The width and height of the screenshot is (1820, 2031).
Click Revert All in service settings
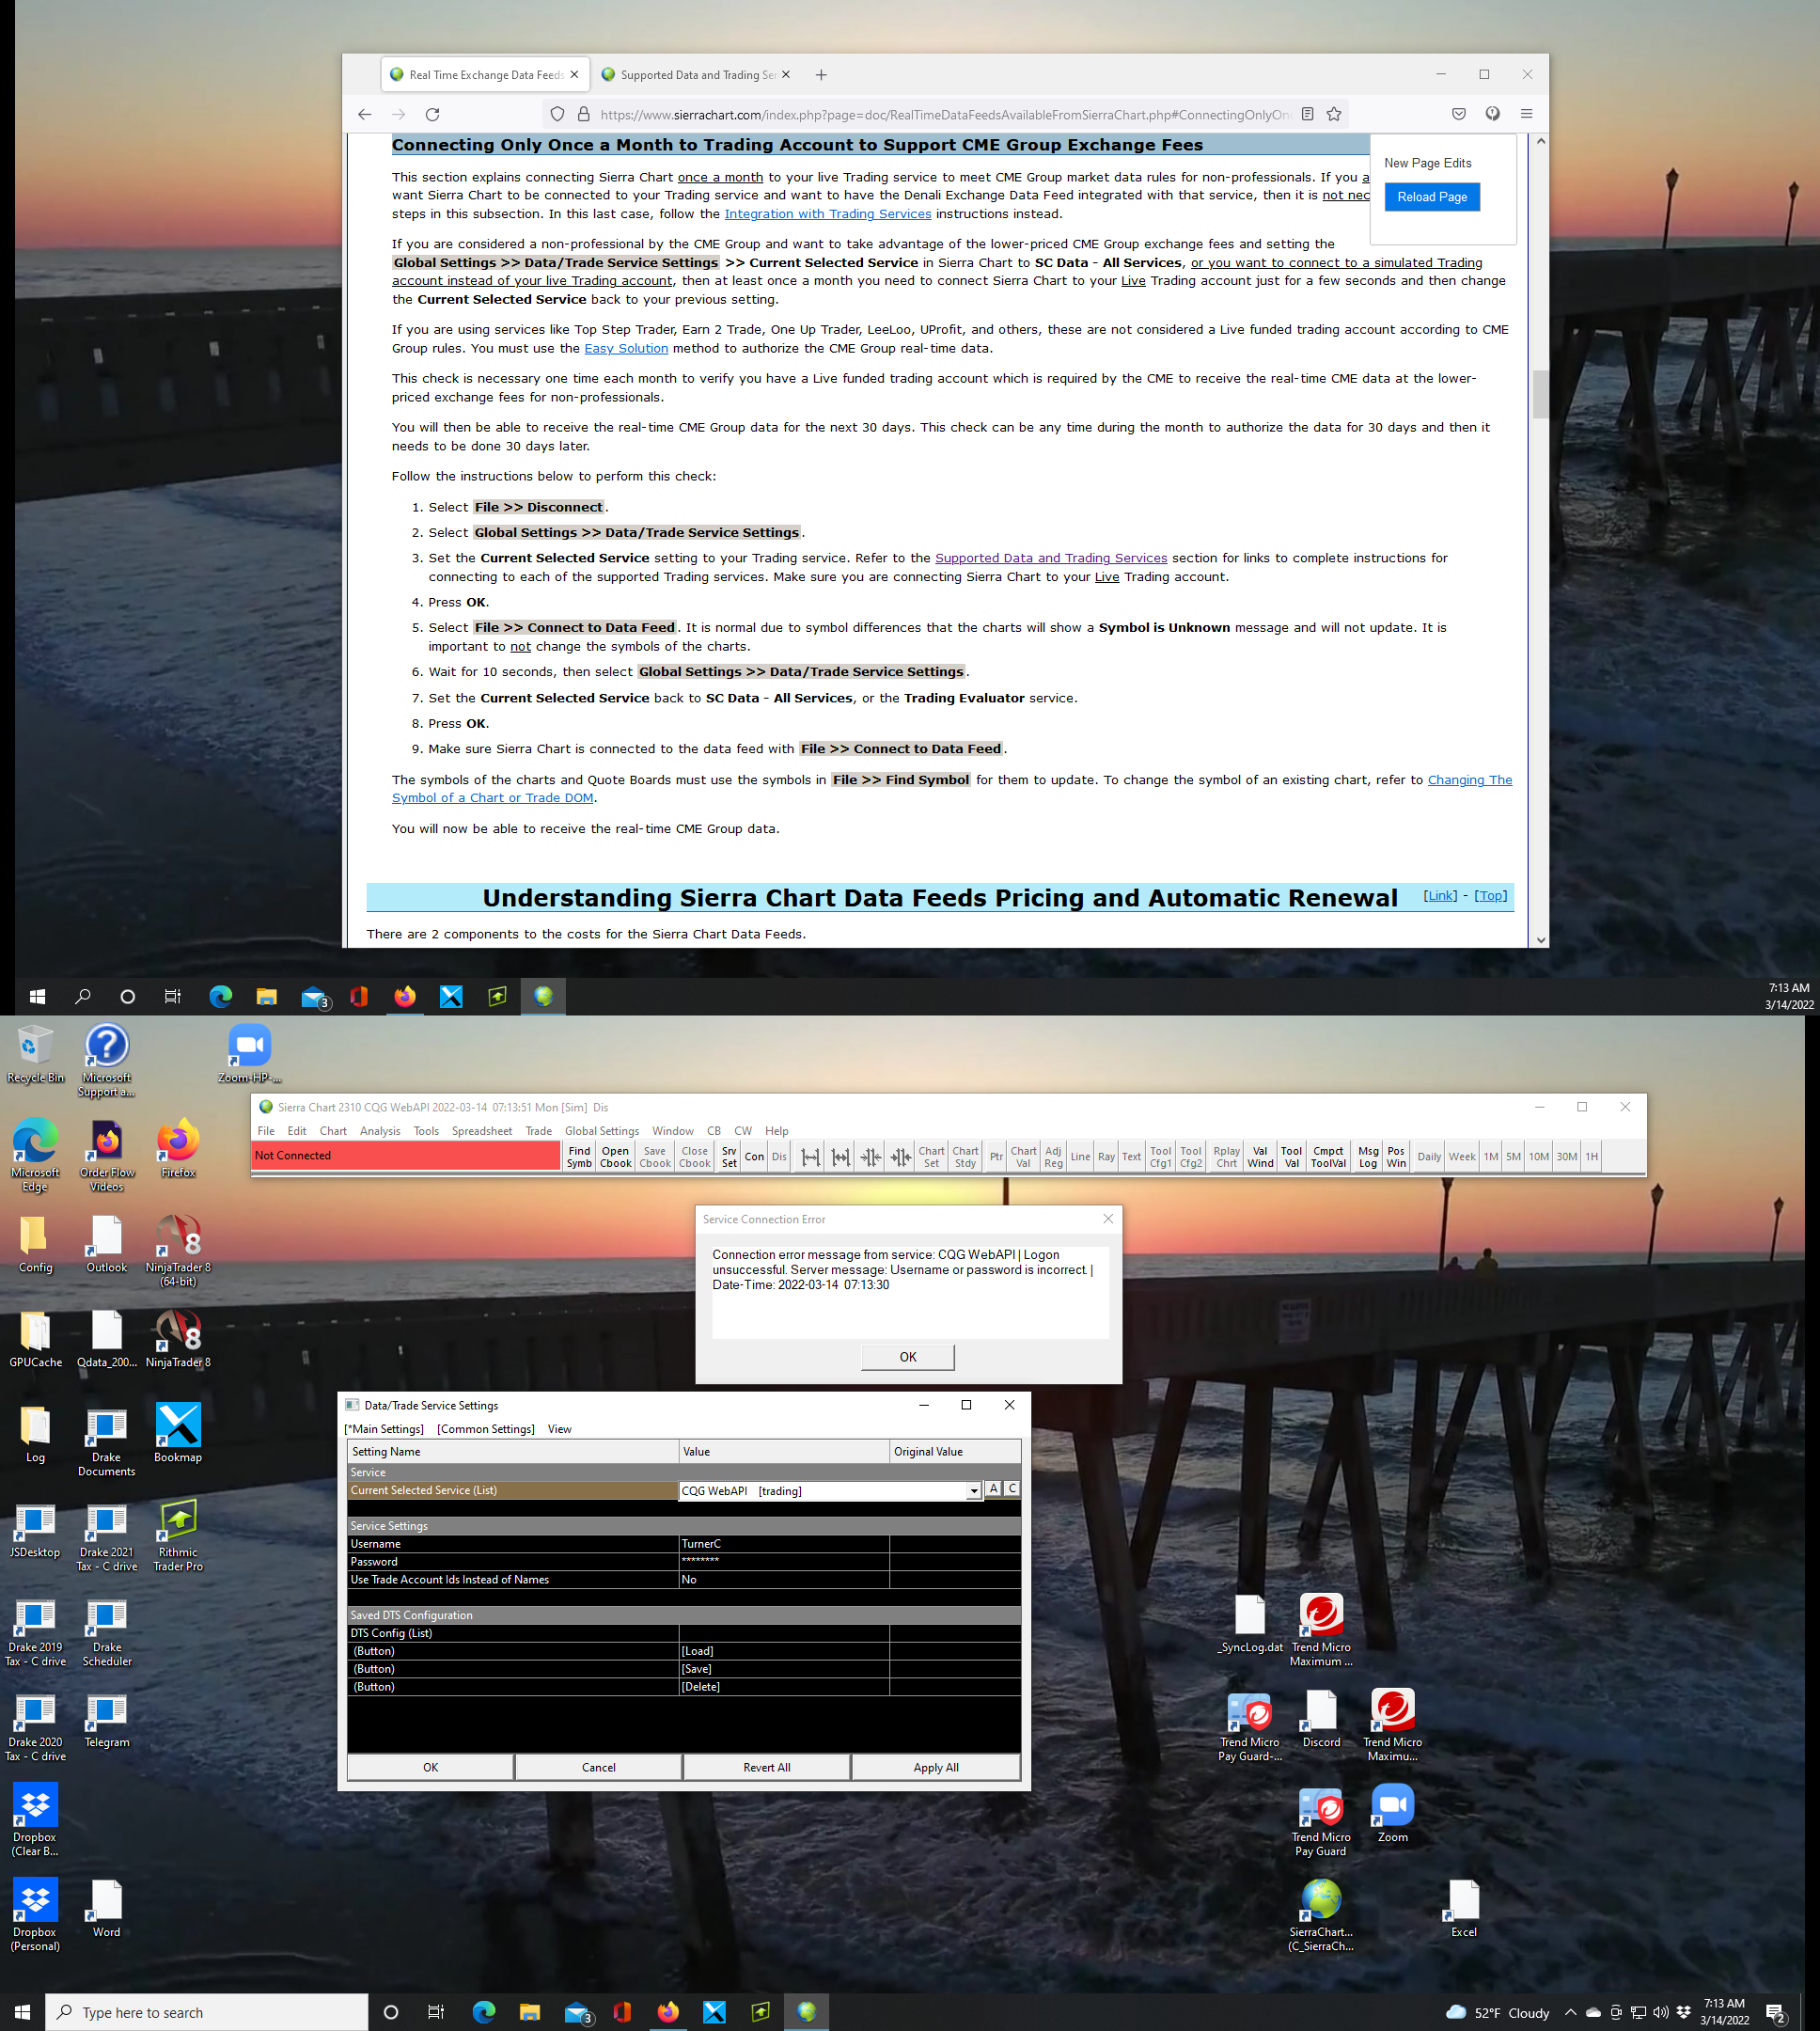point(767,1767)
